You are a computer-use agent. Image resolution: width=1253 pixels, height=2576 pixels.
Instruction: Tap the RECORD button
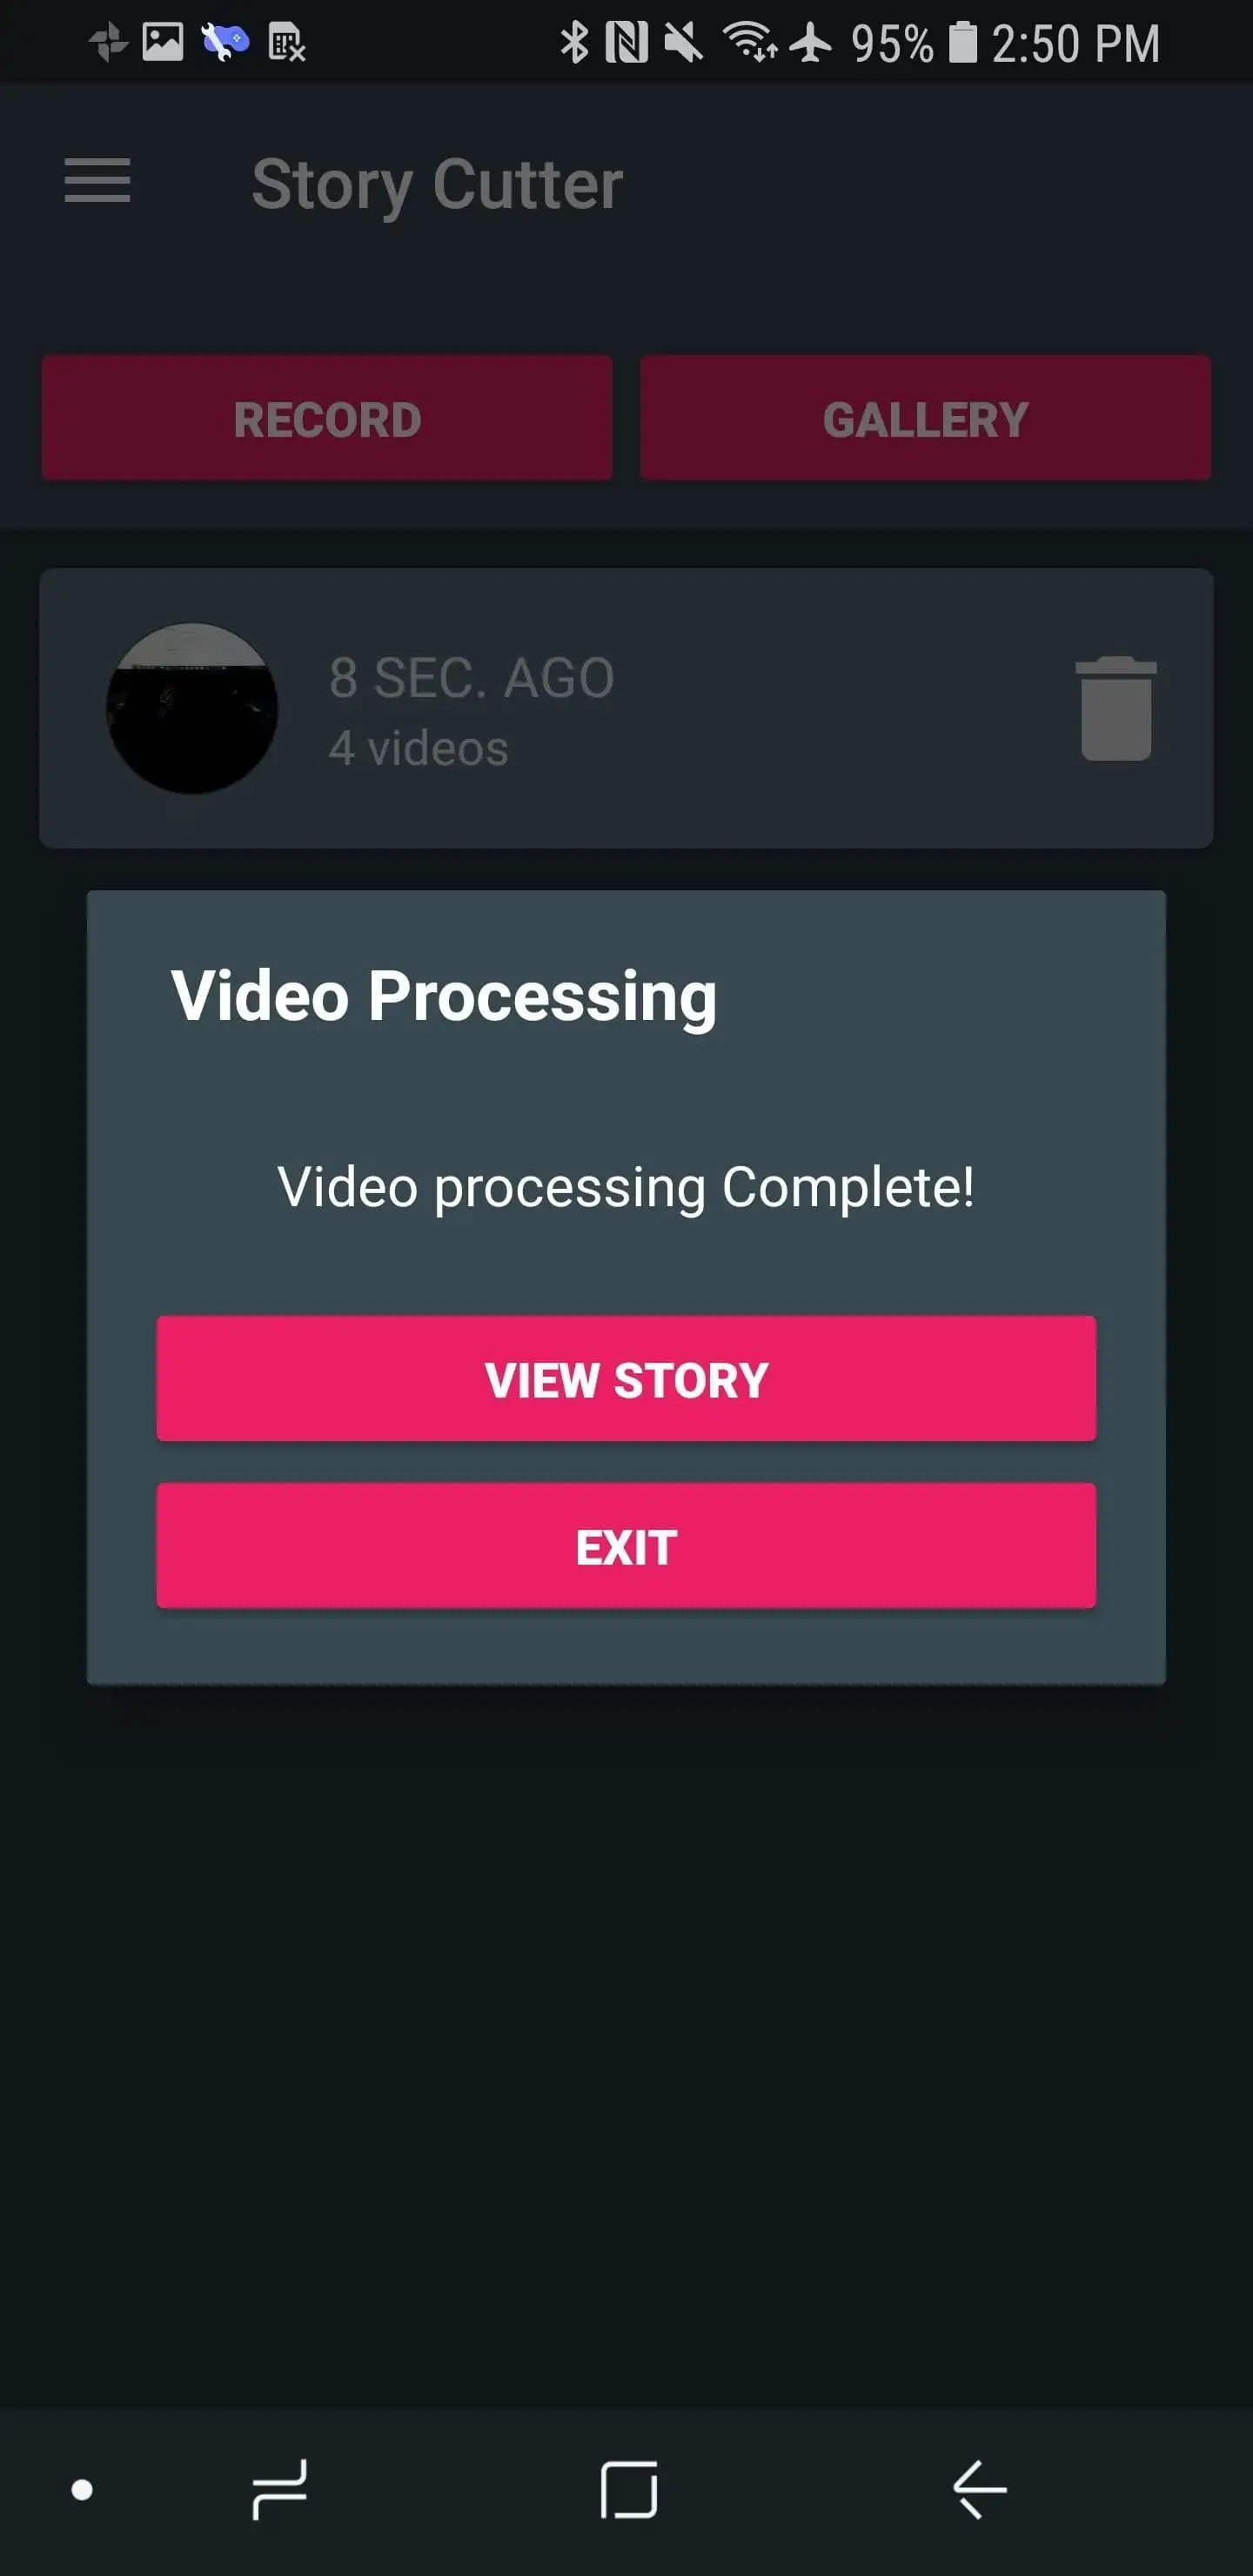[x=327, y=418]
